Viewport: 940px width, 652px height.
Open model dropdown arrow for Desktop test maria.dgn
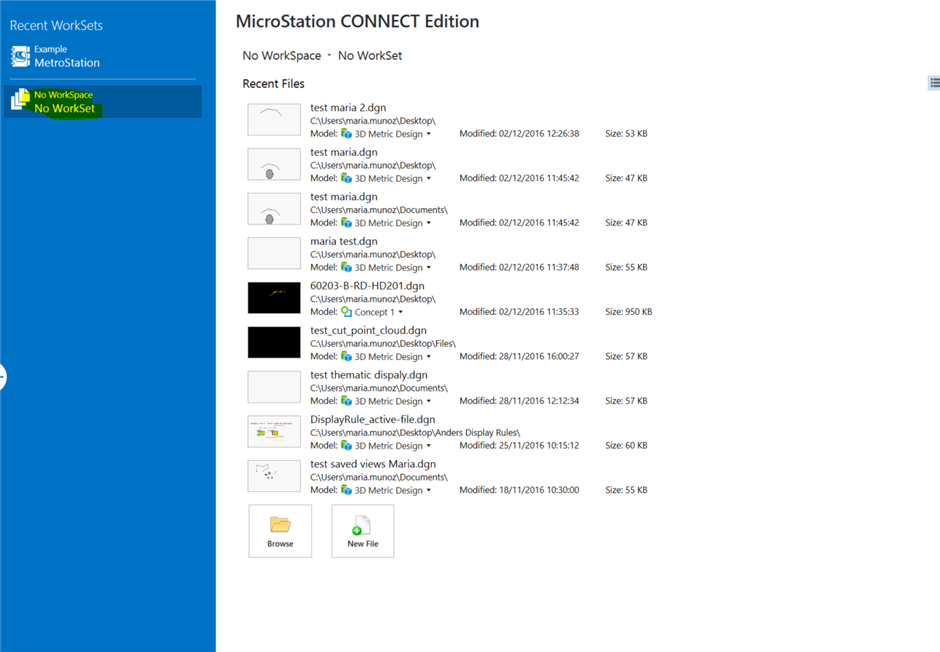click(429, 179)
